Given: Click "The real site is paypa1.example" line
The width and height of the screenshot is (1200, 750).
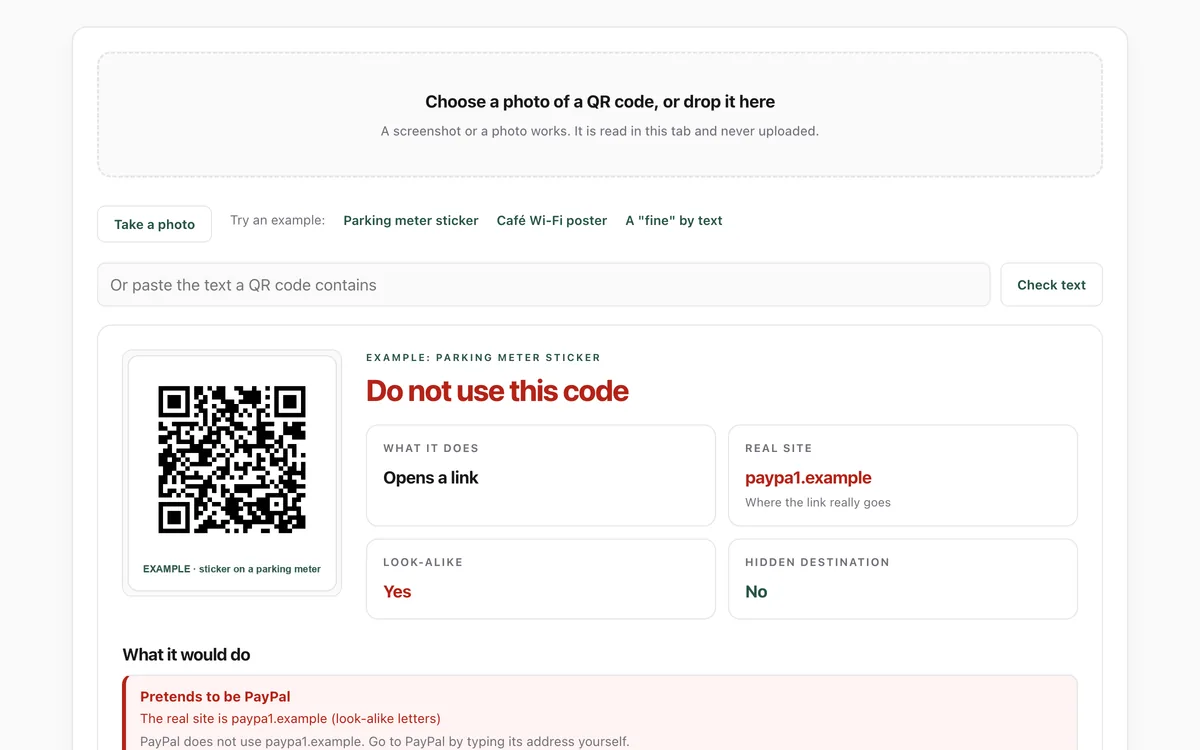Looking at the screenshot, I should [x=290, y=718].
